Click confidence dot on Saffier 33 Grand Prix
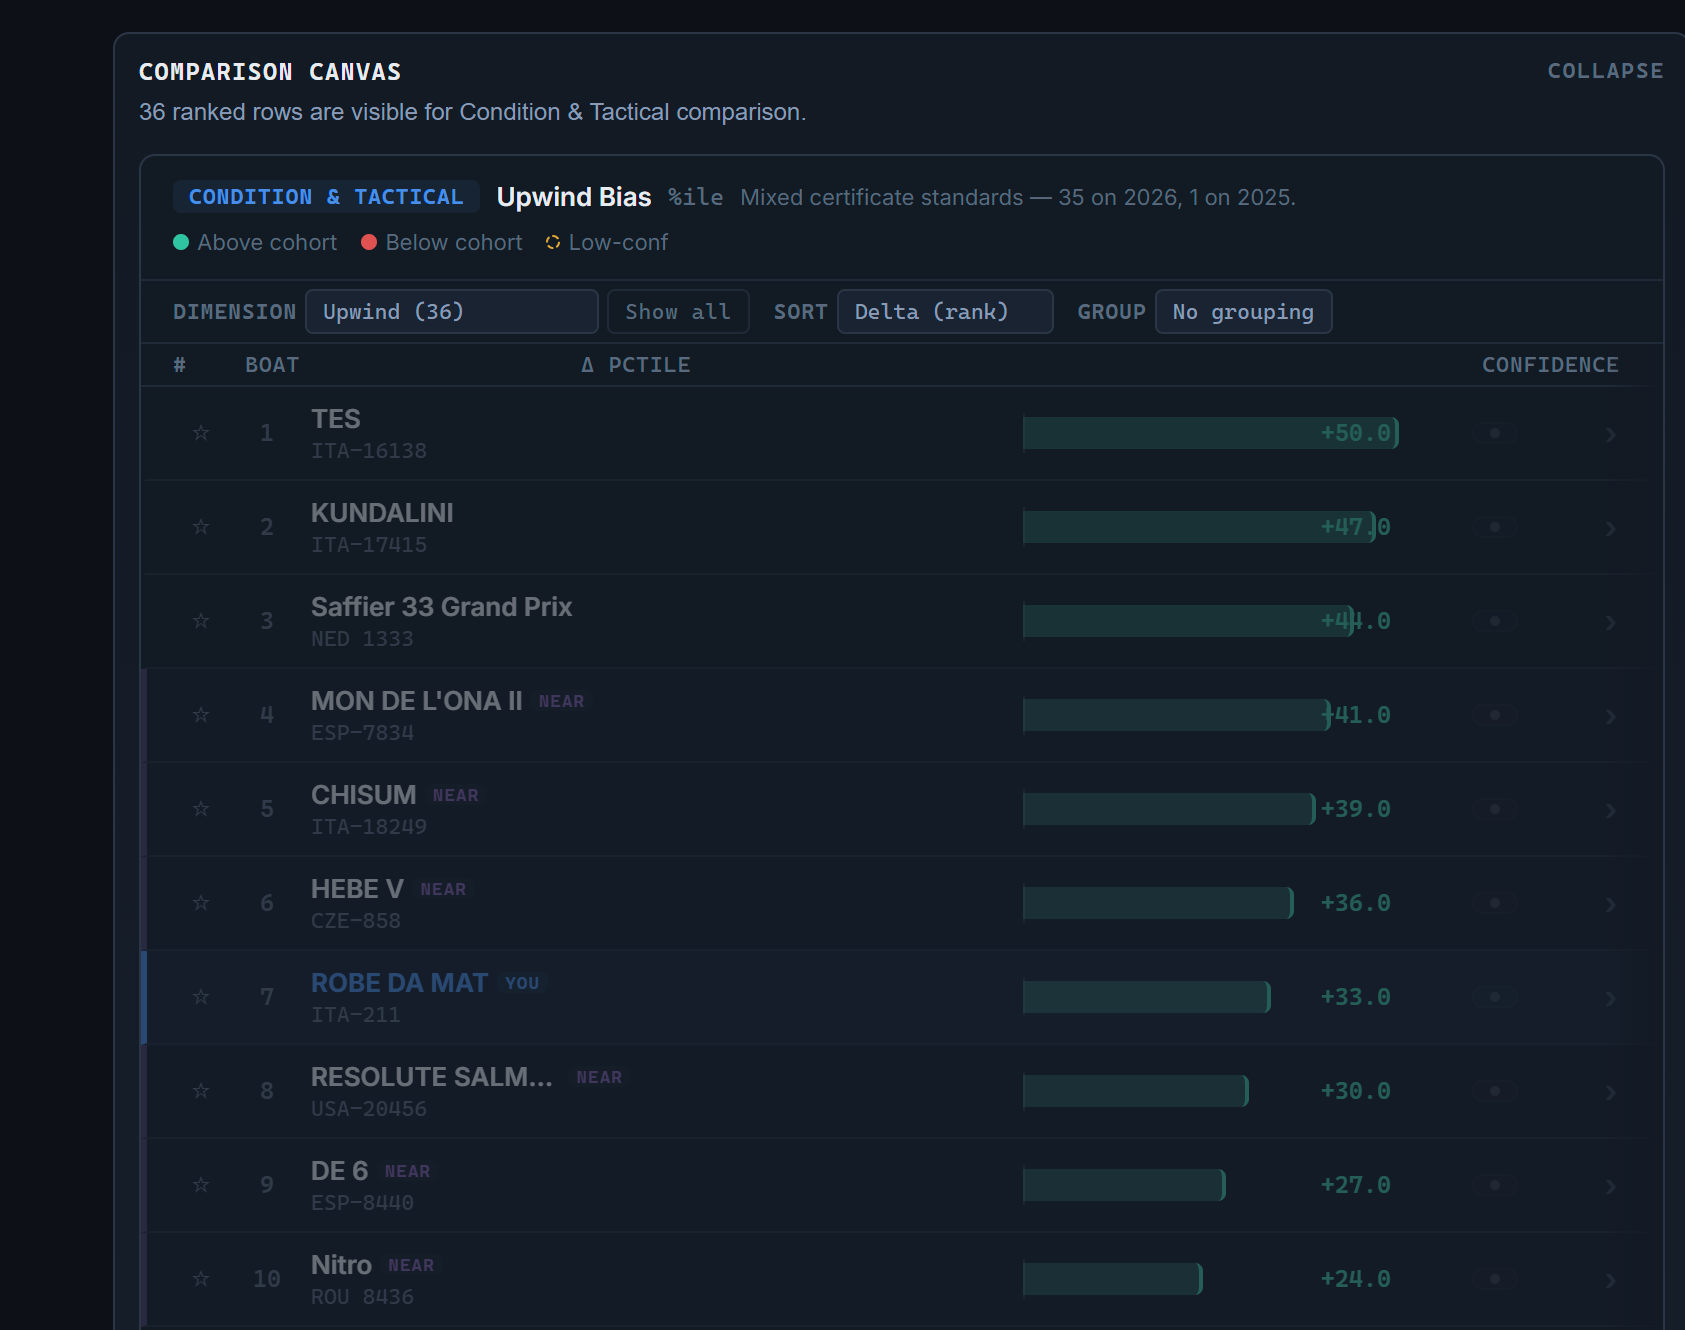 (x=1495, y=621)
